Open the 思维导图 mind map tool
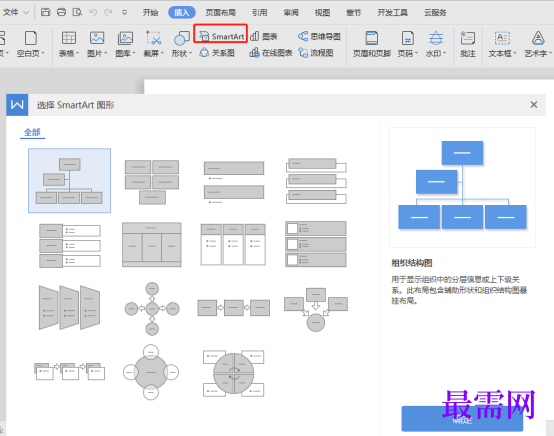The image size is (554, 436). (x=319, y=36)
